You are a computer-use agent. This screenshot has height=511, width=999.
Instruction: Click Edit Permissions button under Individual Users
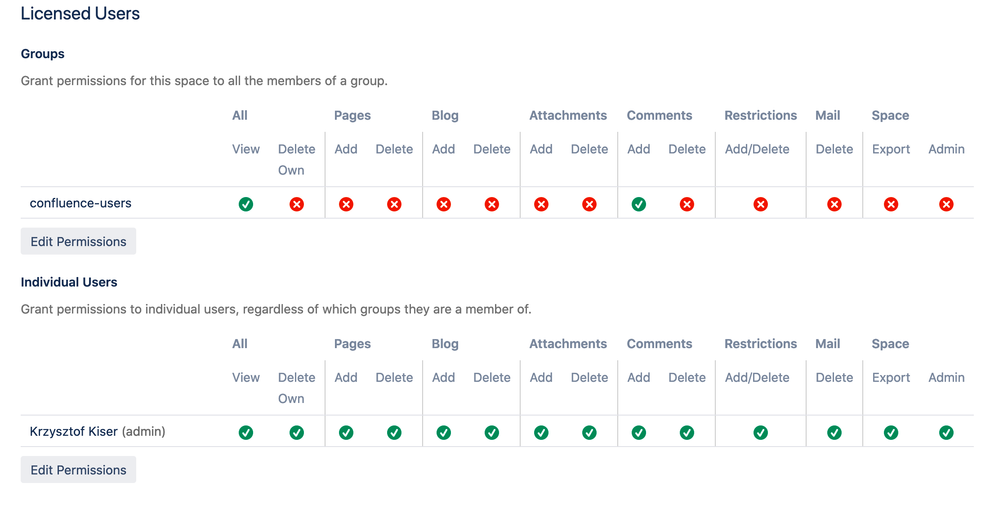pyautogui.click(x=78, y=470)
